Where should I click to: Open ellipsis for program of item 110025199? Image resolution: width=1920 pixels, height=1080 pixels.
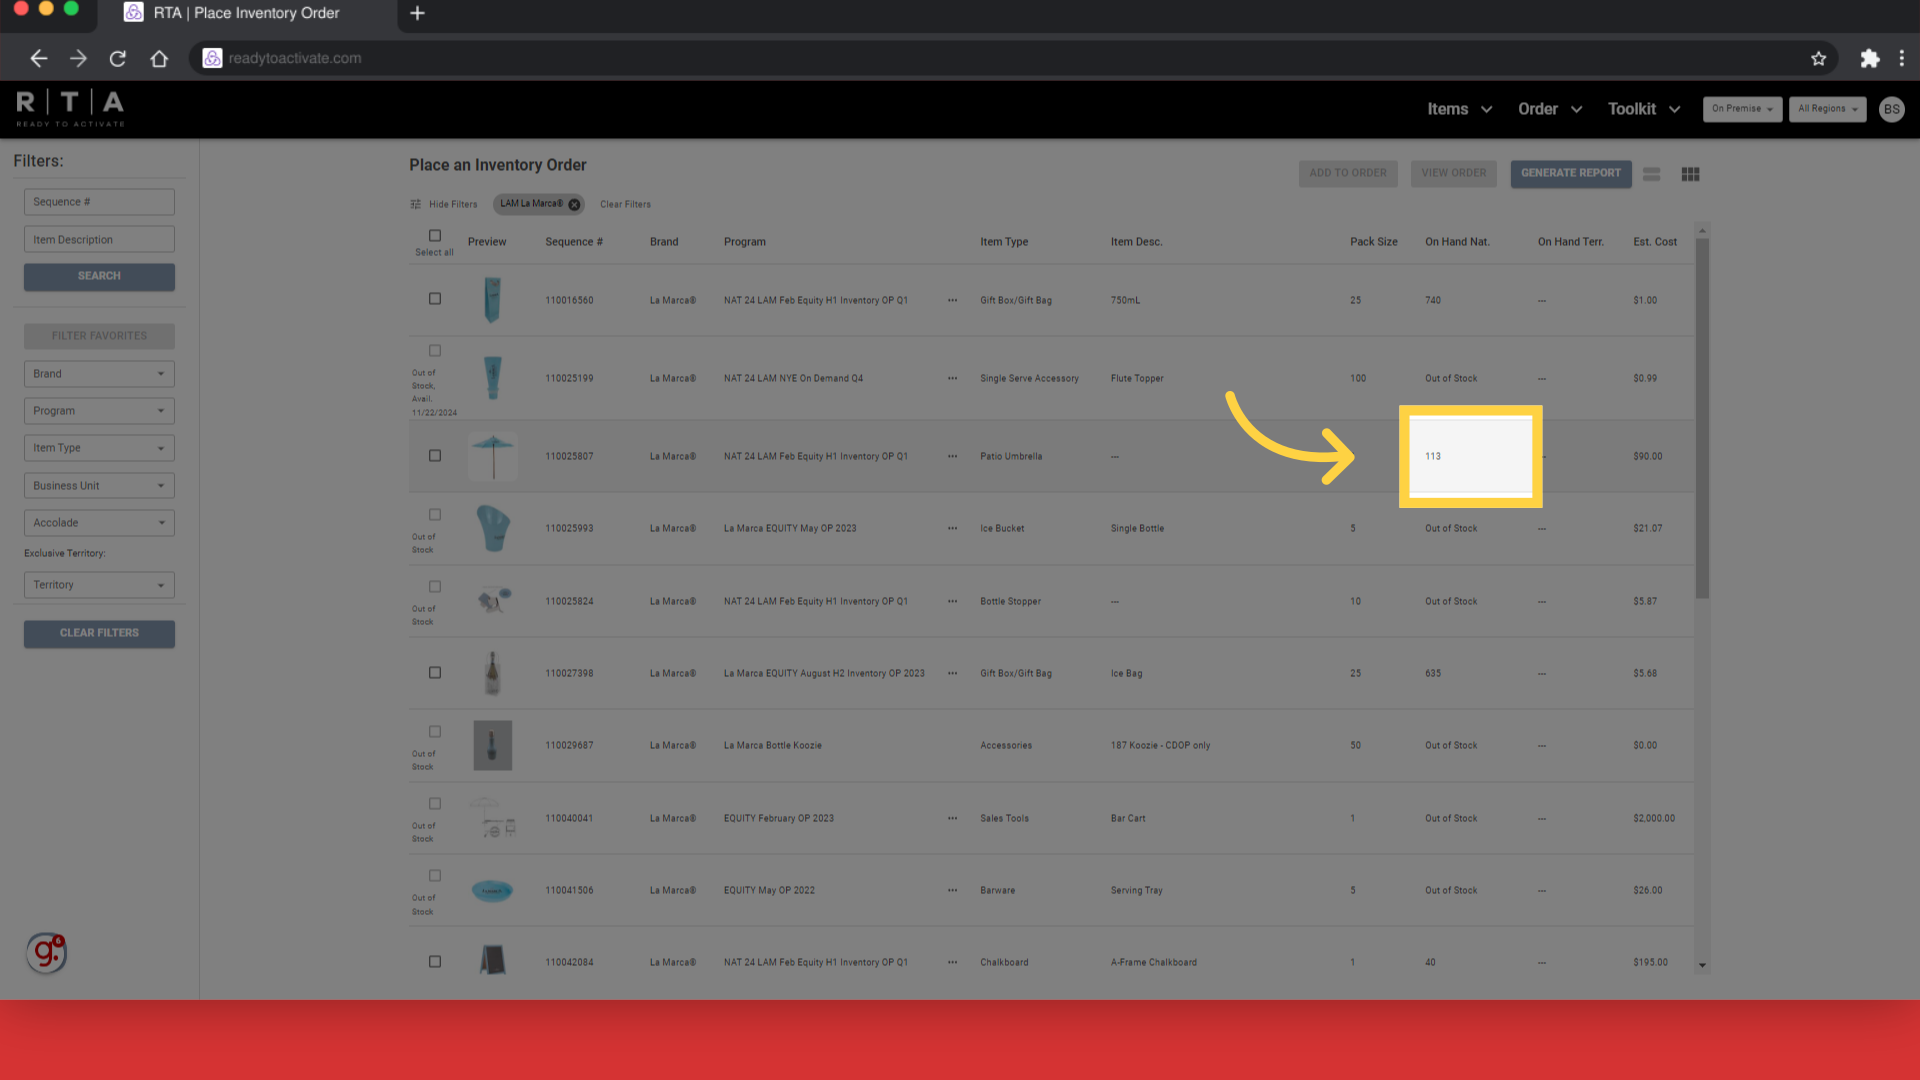click(952, 378)
